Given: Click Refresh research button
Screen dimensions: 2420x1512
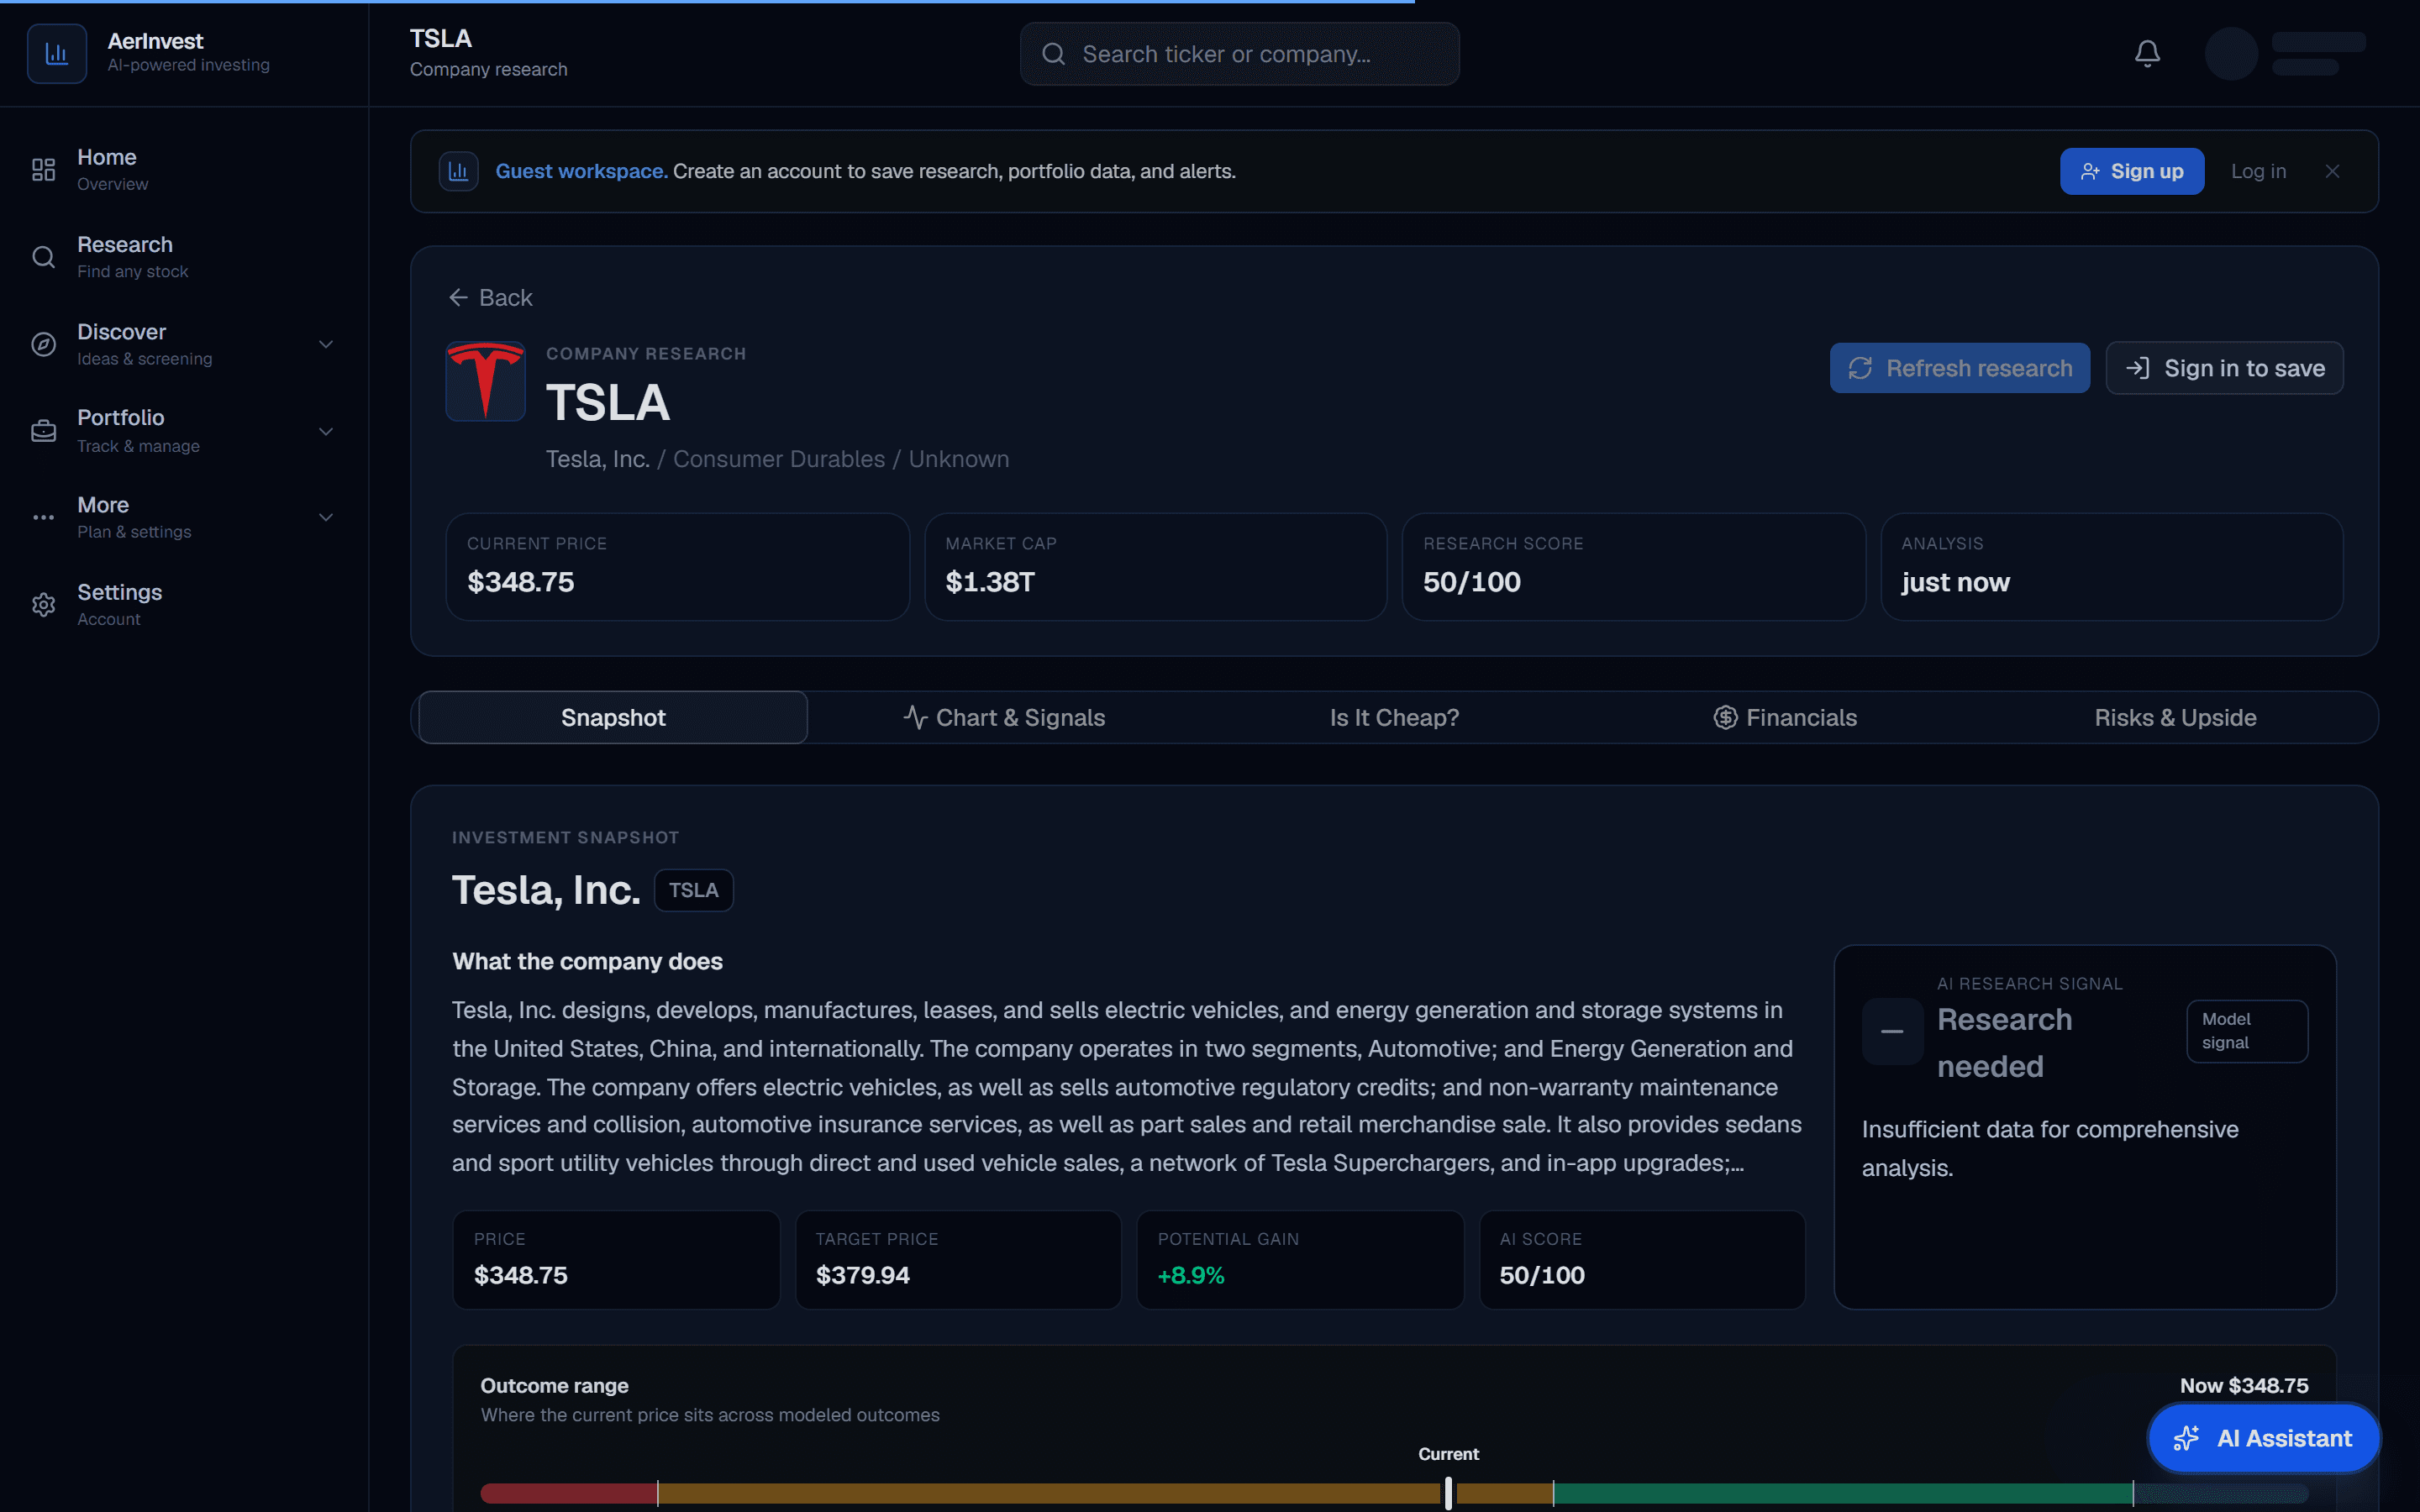Looking at the screenshot, I should click(1959, 368).
